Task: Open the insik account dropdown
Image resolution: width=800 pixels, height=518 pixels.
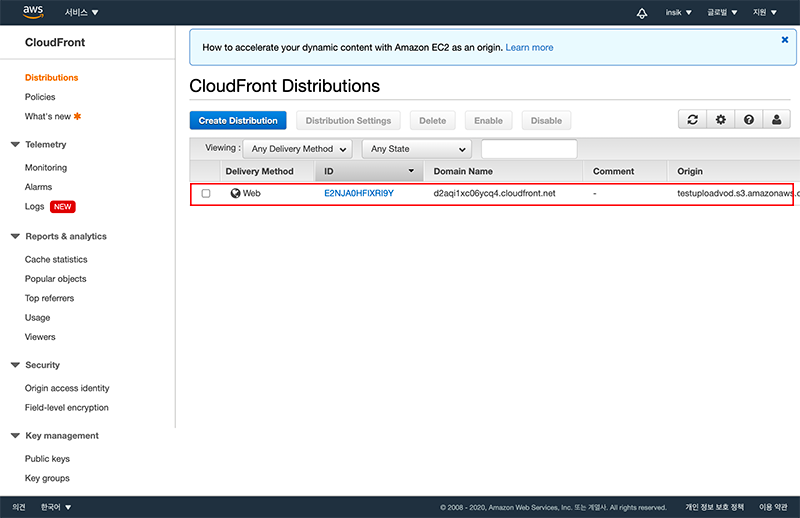Action: (678, 12)
